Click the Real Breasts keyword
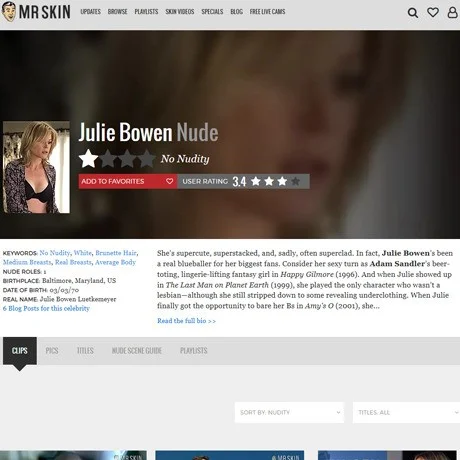 [x=73, y=262]
